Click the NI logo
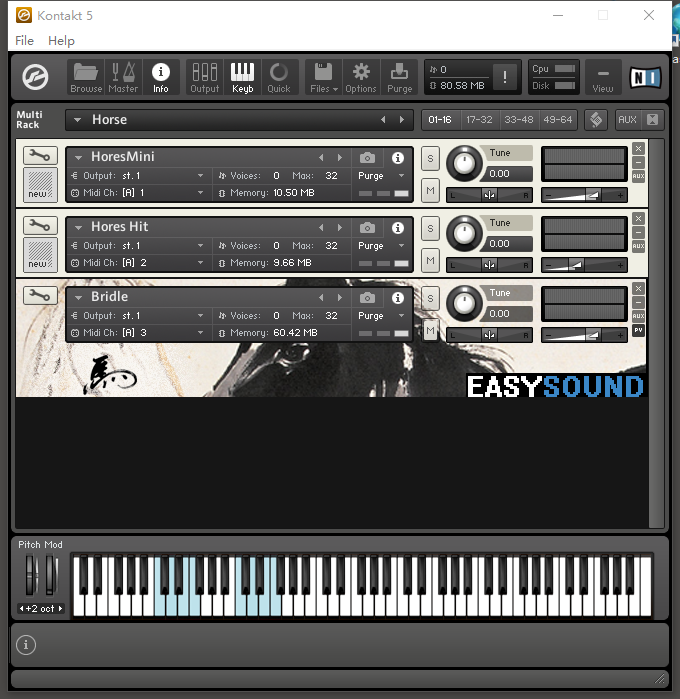Image resolution: width=680 pixels, height=699 pixels. pyautogui.click(x=645, y=78)
